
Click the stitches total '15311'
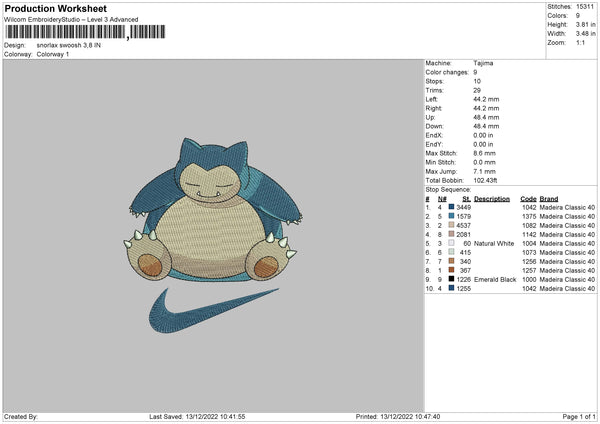(585, 7)
